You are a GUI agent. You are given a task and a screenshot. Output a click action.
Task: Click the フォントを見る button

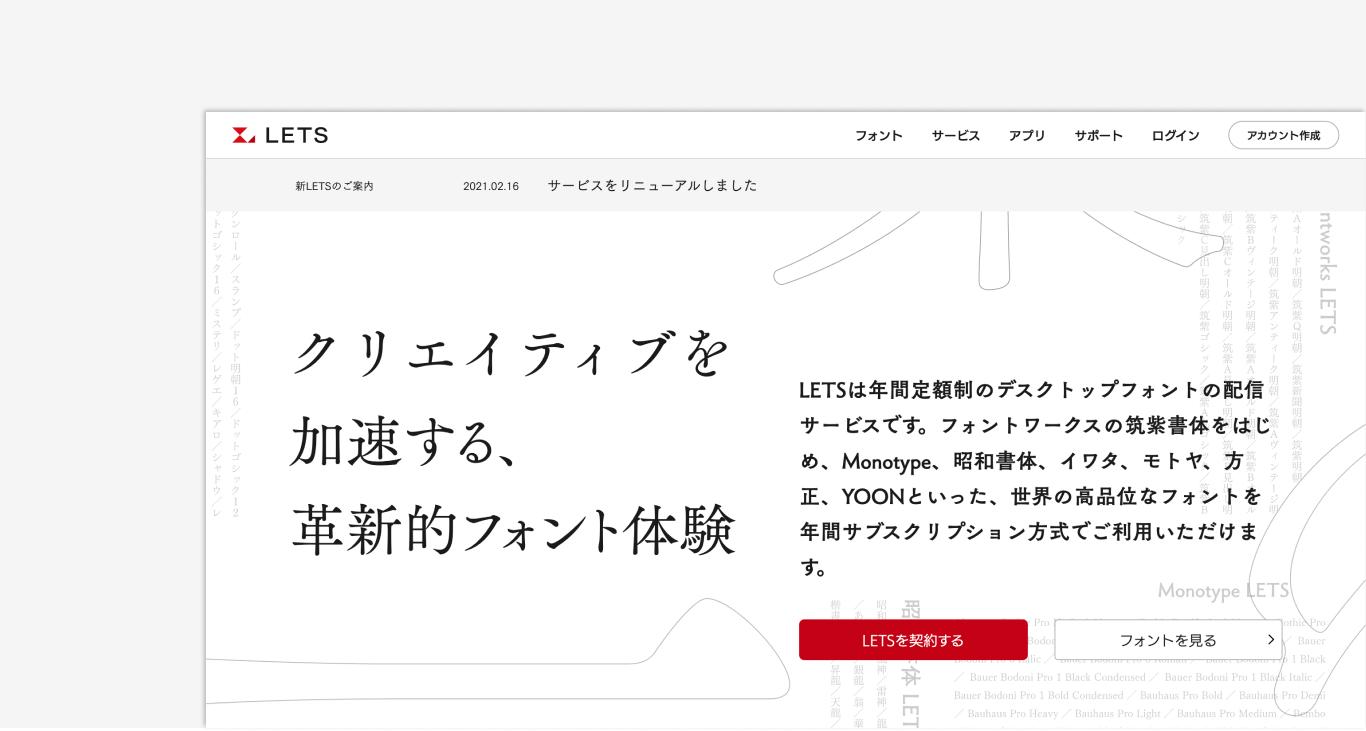pyautogui.click(x=1168, y=639)
